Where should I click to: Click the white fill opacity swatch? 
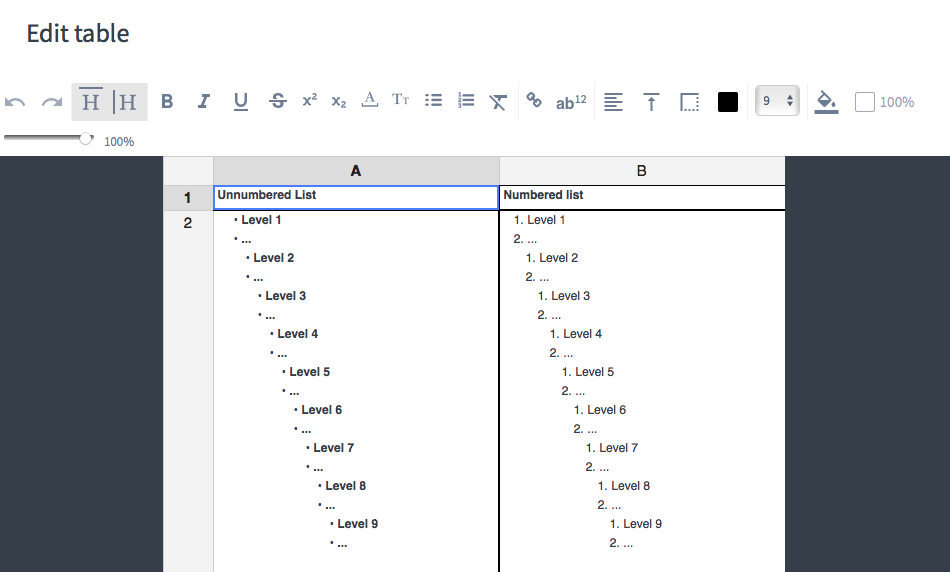tap(865, 102)
